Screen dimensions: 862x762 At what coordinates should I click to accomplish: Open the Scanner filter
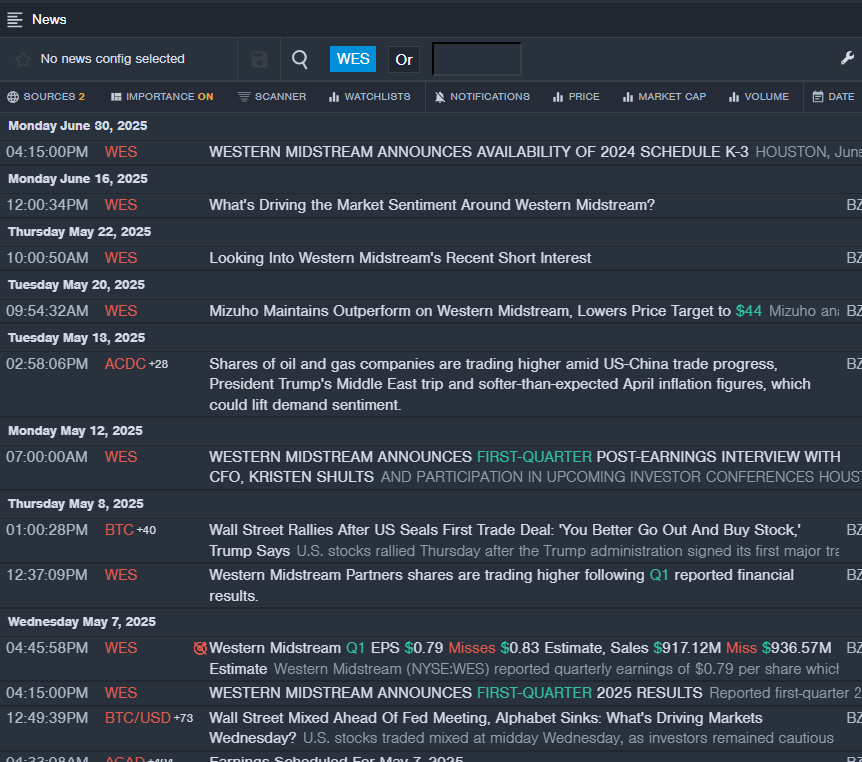[x=272, y=97]
